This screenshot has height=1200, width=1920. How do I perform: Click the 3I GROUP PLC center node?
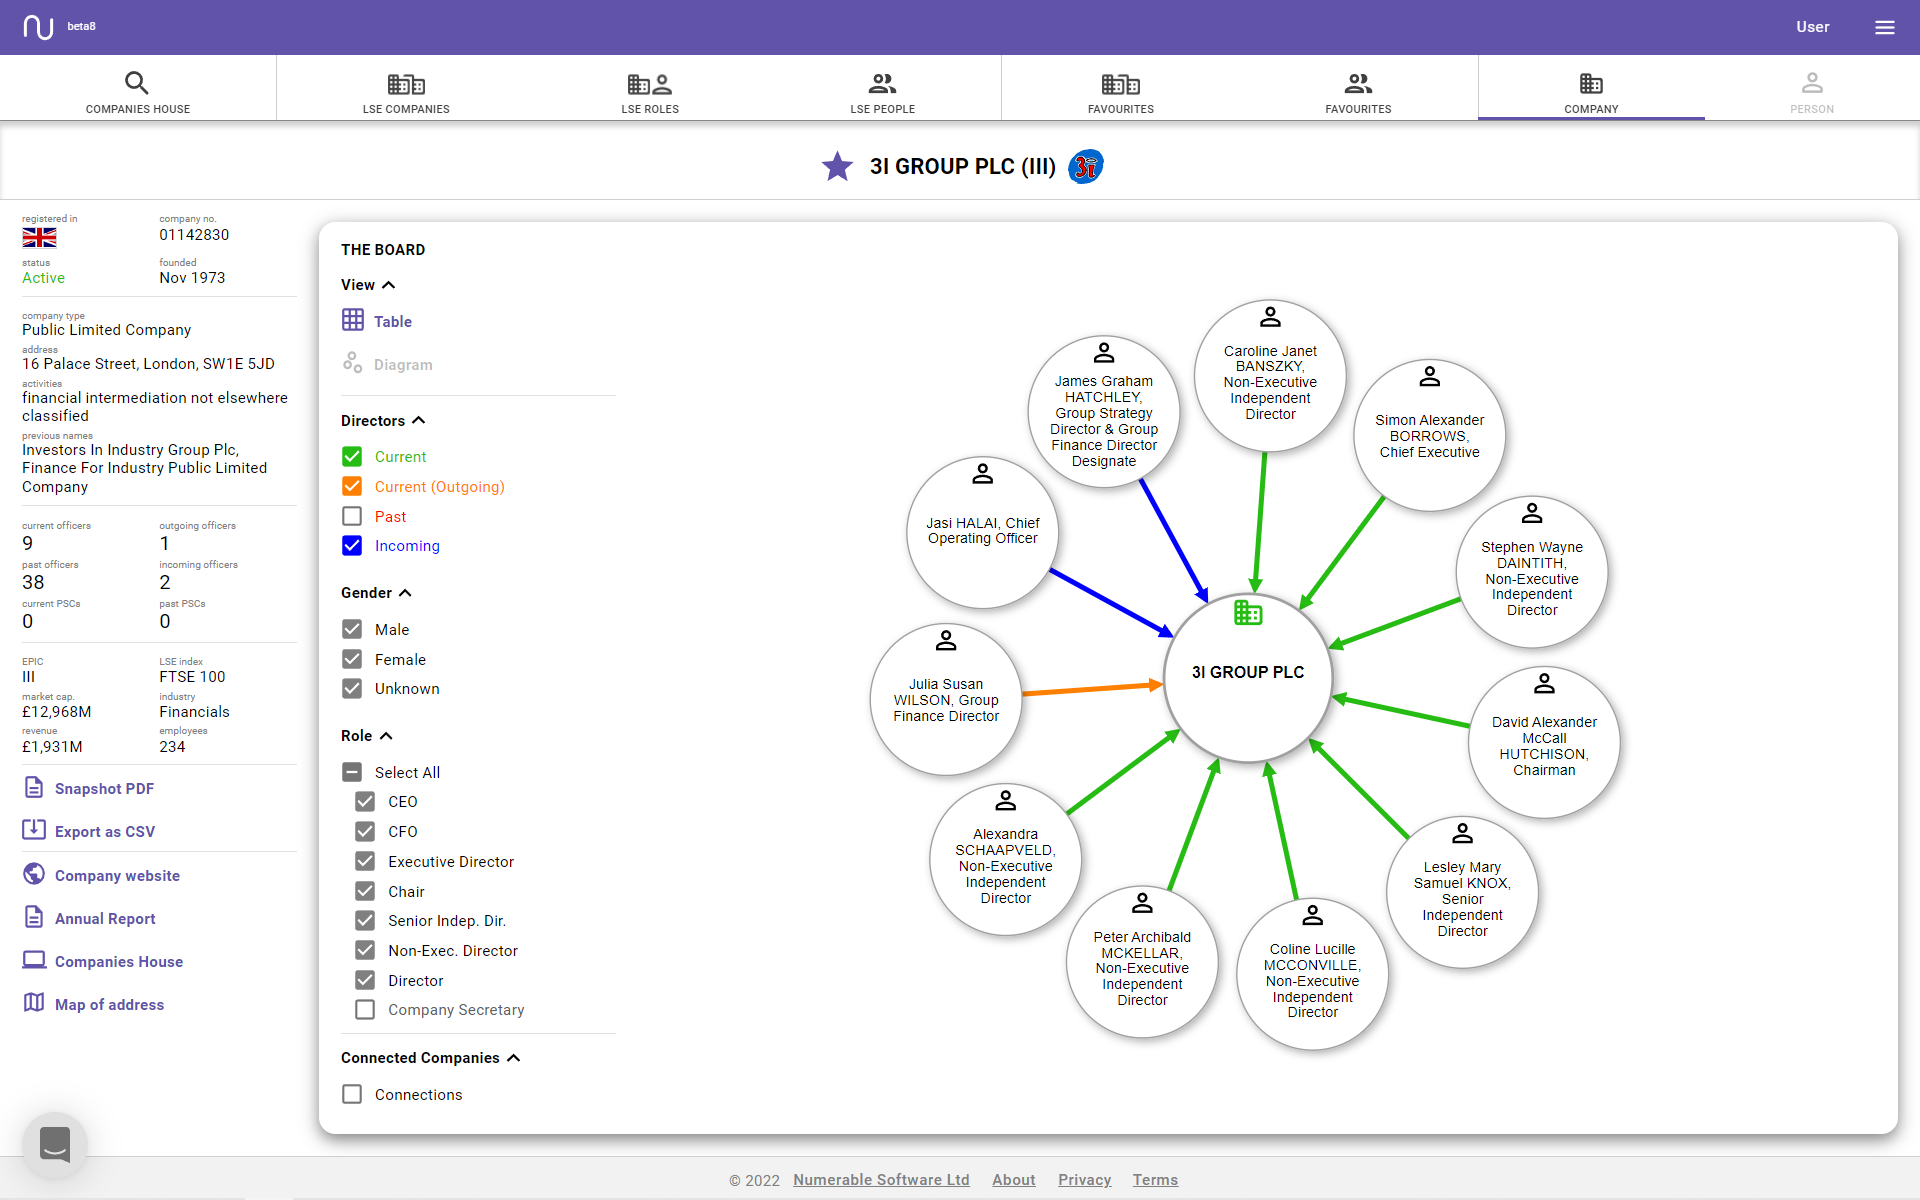pos(1248,678)
